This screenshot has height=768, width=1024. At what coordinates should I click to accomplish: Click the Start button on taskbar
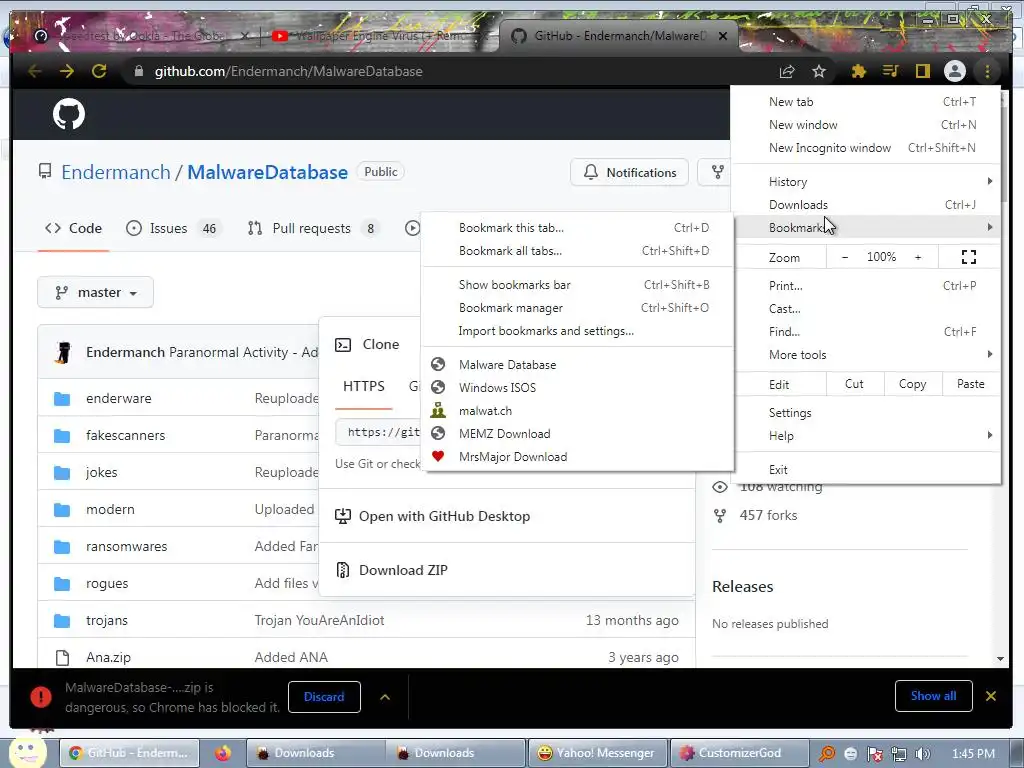(27, 753)
